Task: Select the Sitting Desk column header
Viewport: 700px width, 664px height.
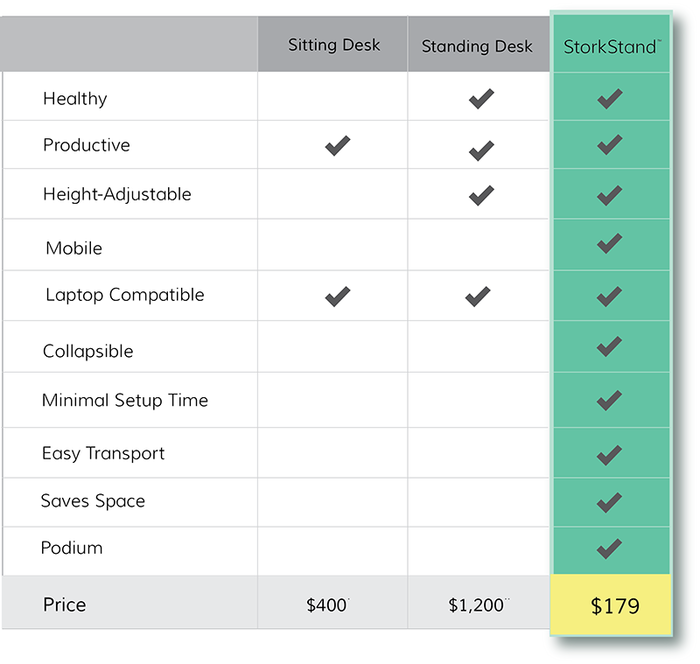Action: (x=334, y=45)
